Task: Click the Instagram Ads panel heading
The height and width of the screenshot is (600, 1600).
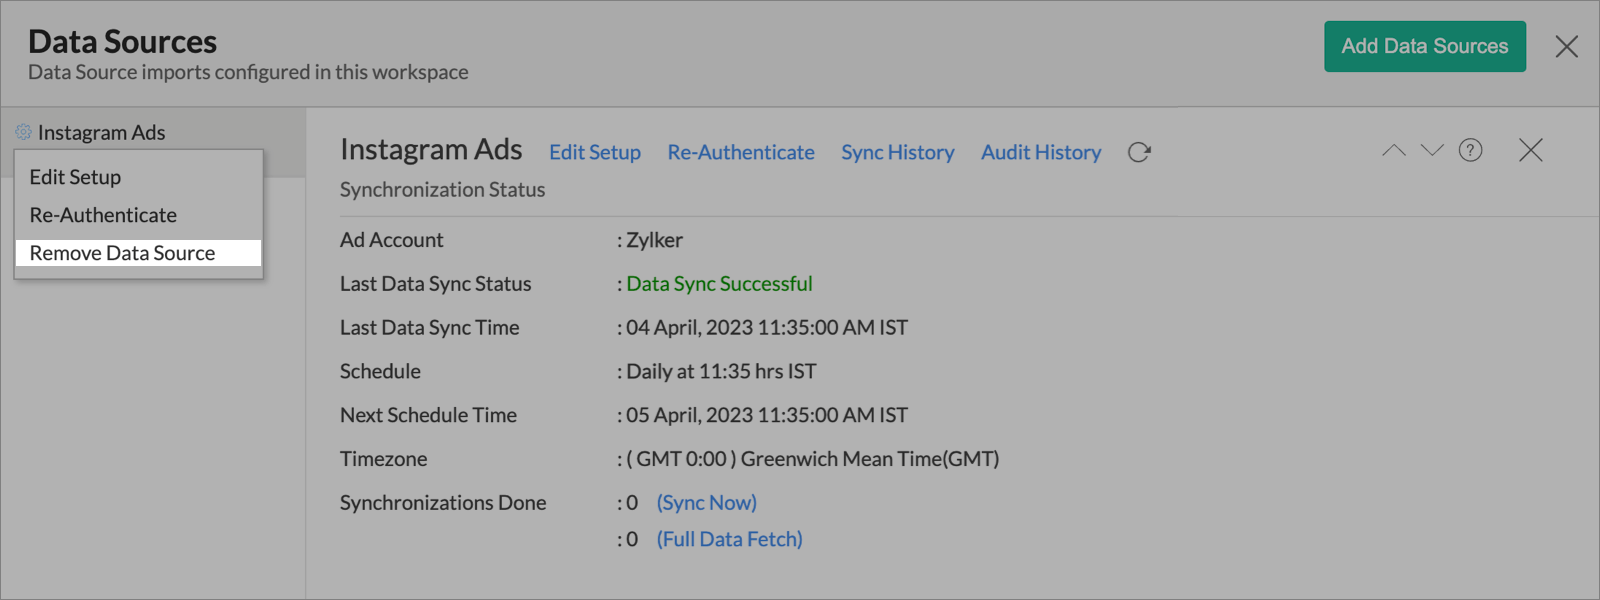Action: (431, 150)
